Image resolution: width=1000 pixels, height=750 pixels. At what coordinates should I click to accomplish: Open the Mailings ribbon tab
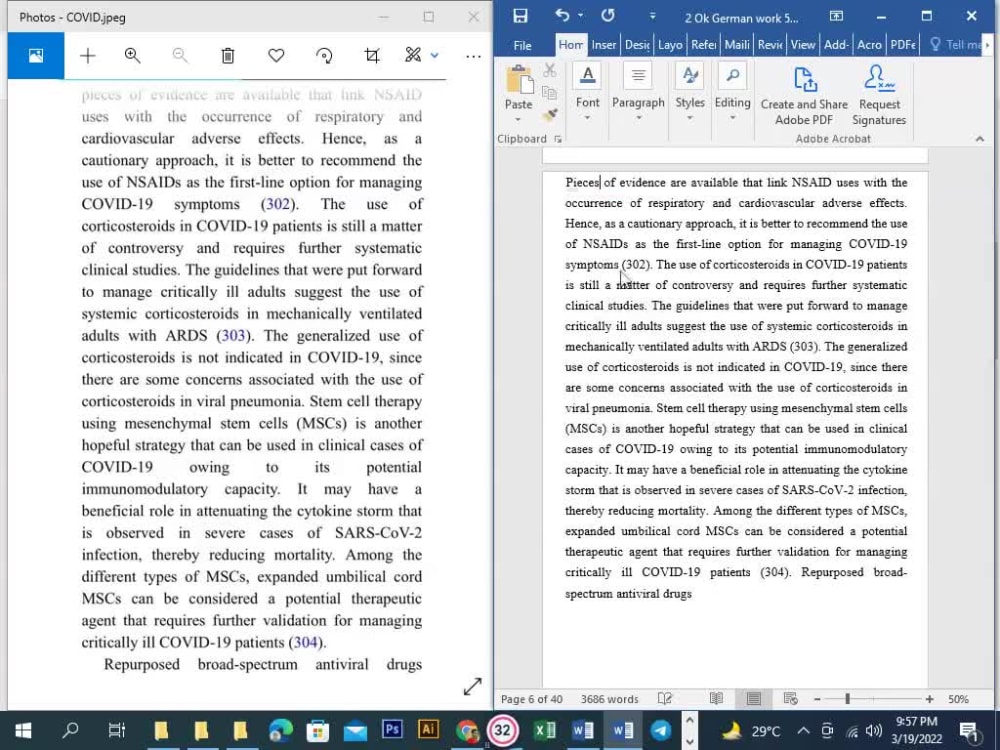[x=737, y=45]
